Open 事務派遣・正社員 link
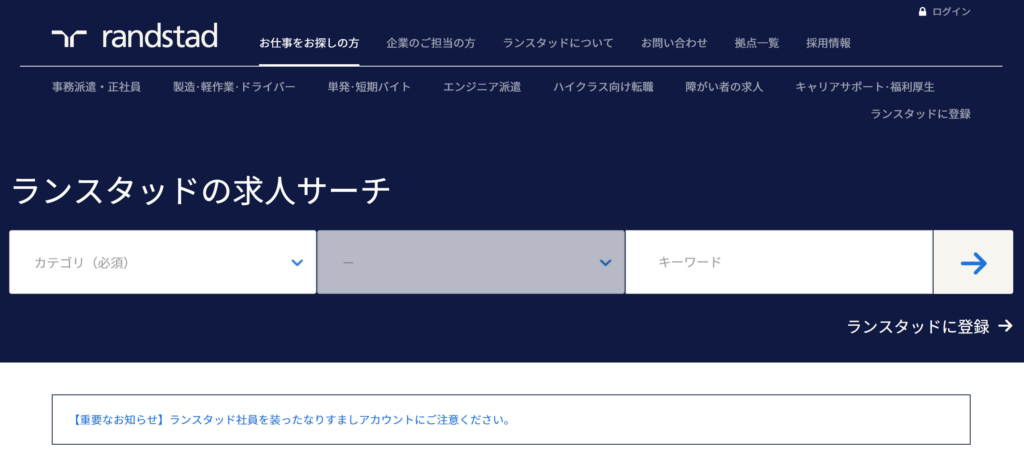The height and width of the screenshot is (471, 1024). coord(96,87)
